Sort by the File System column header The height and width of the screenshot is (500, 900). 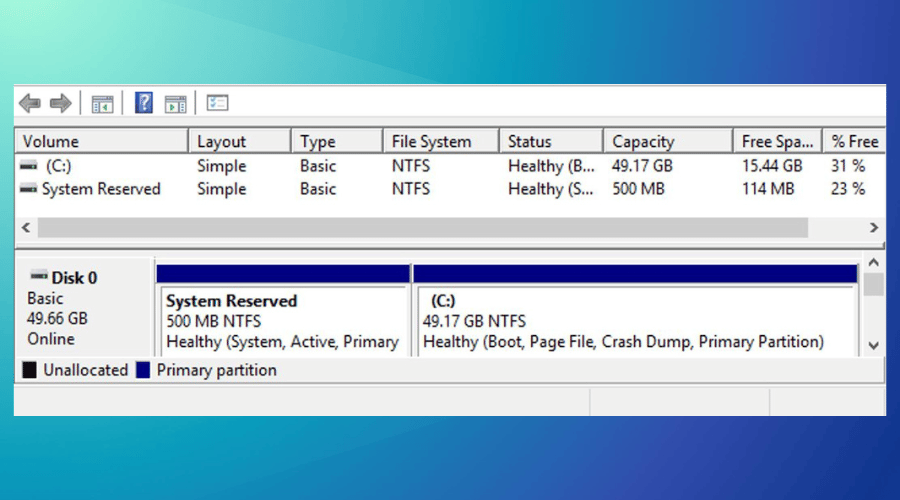(441, 141)
